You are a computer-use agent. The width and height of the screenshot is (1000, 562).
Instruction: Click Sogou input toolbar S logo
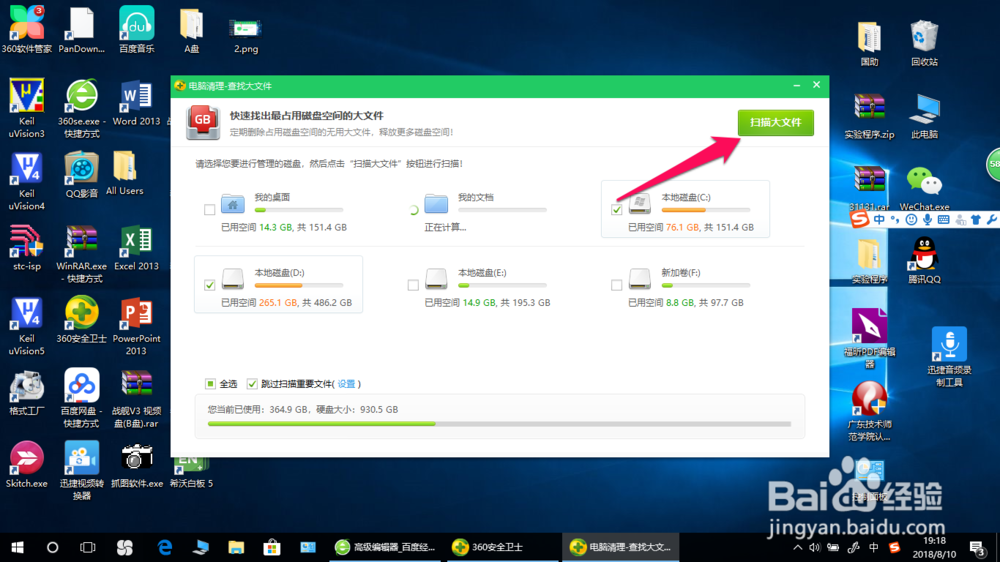(x=860, y=219)
